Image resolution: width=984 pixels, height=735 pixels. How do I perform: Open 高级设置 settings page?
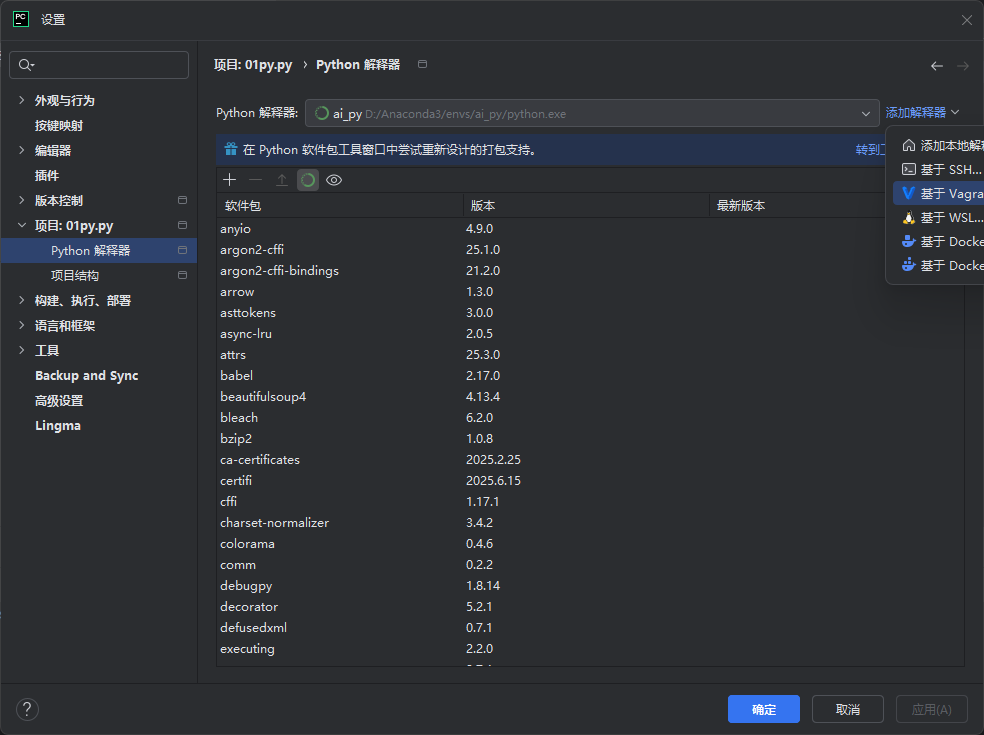click(59, 400)
